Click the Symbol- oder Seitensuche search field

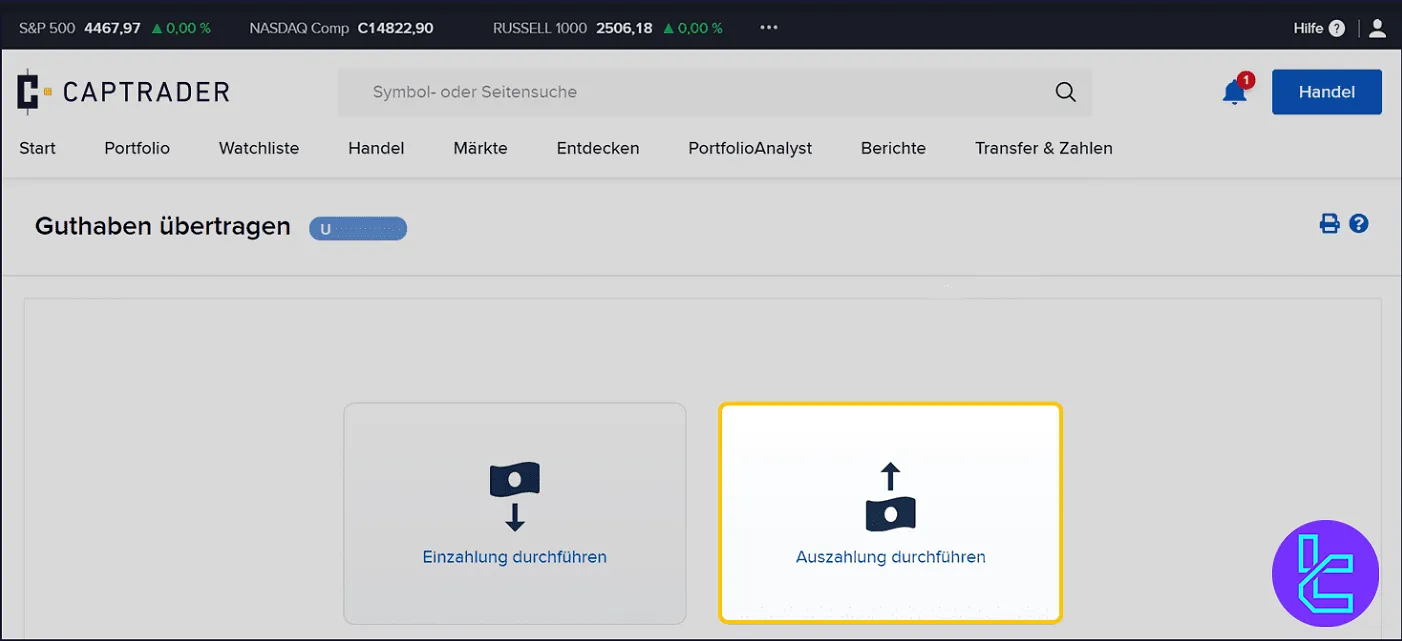tap(700, 92)
